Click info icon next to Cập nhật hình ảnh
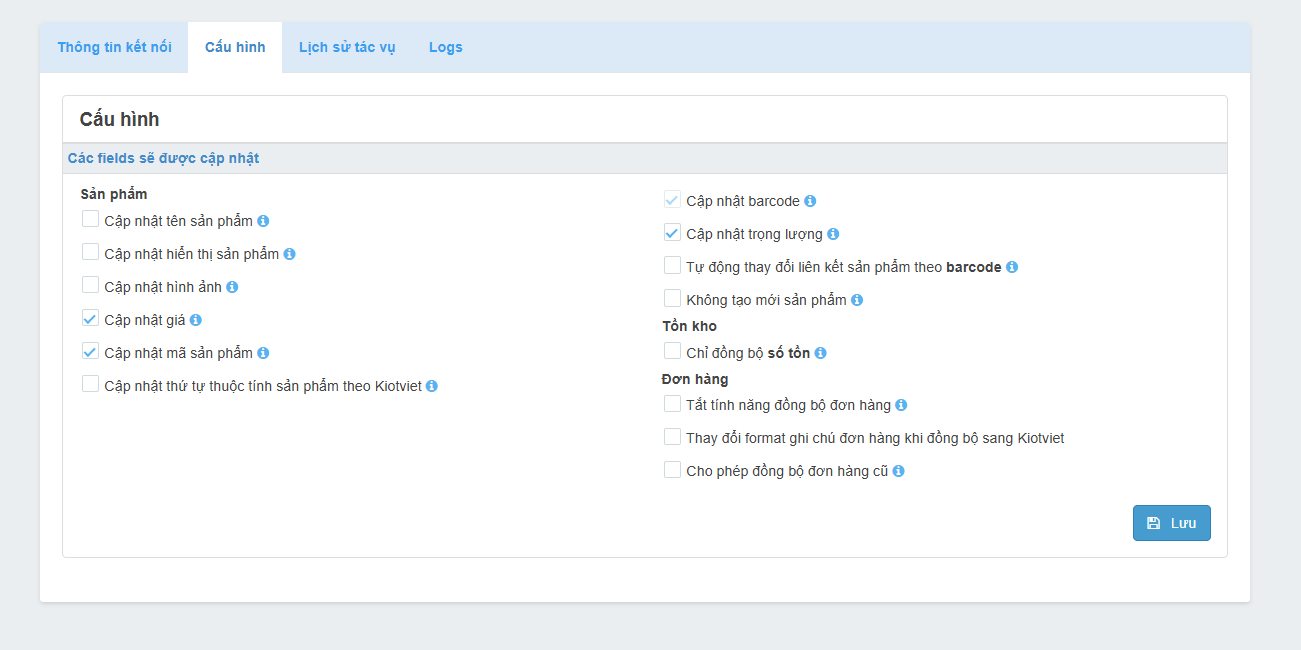This screenshot has height=650, width=1301. [232, 287]
